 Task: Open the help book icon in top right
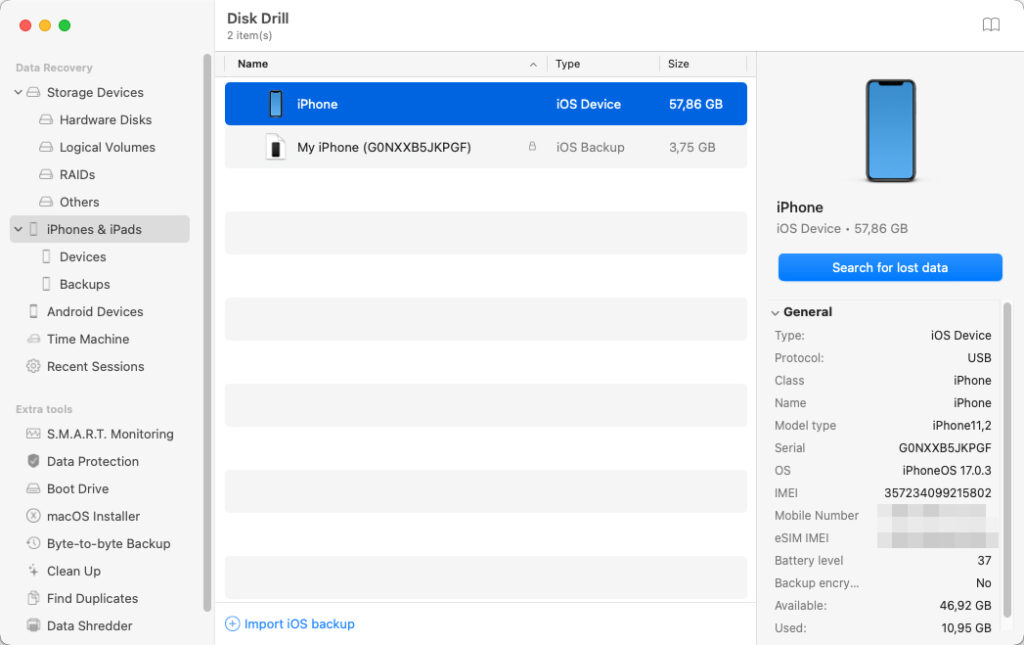(x=991, y=25)
